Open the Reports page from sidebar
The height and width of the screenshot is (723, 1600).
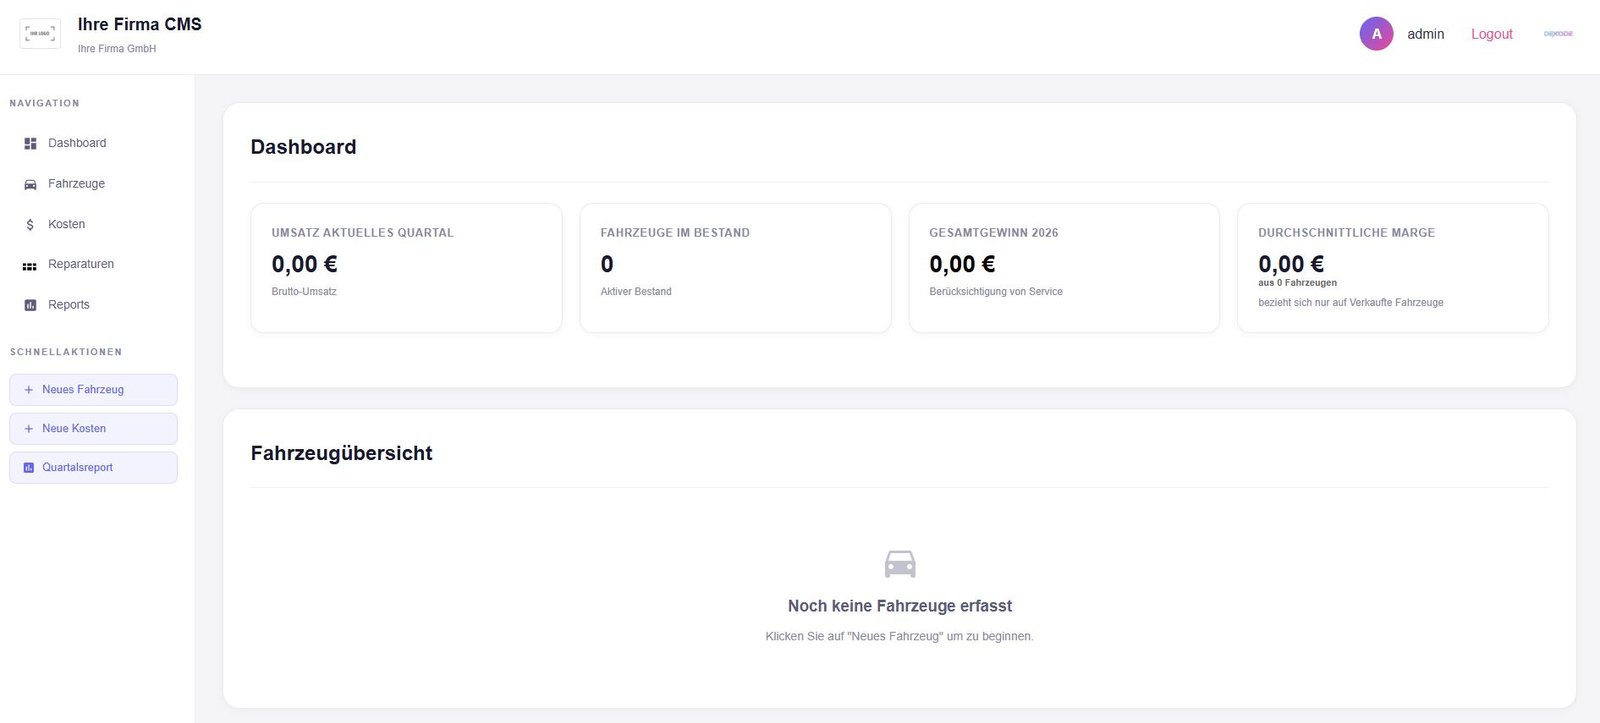[97, 305]
